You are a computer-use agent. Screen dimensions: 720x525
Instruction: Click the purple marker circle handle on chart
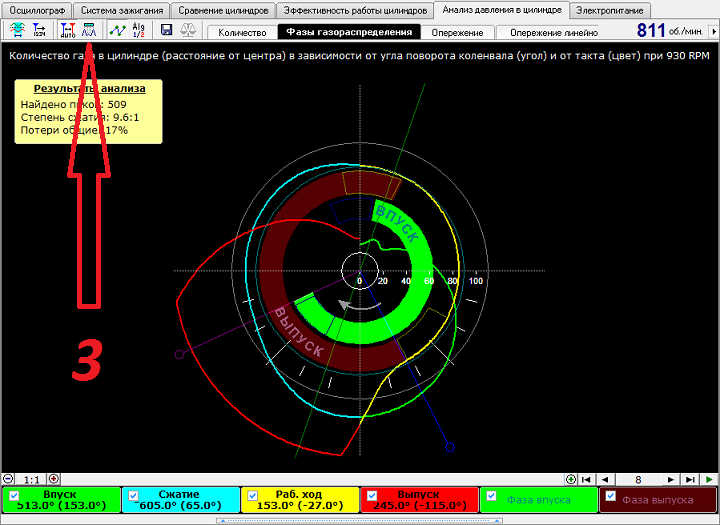pos(180,354)
